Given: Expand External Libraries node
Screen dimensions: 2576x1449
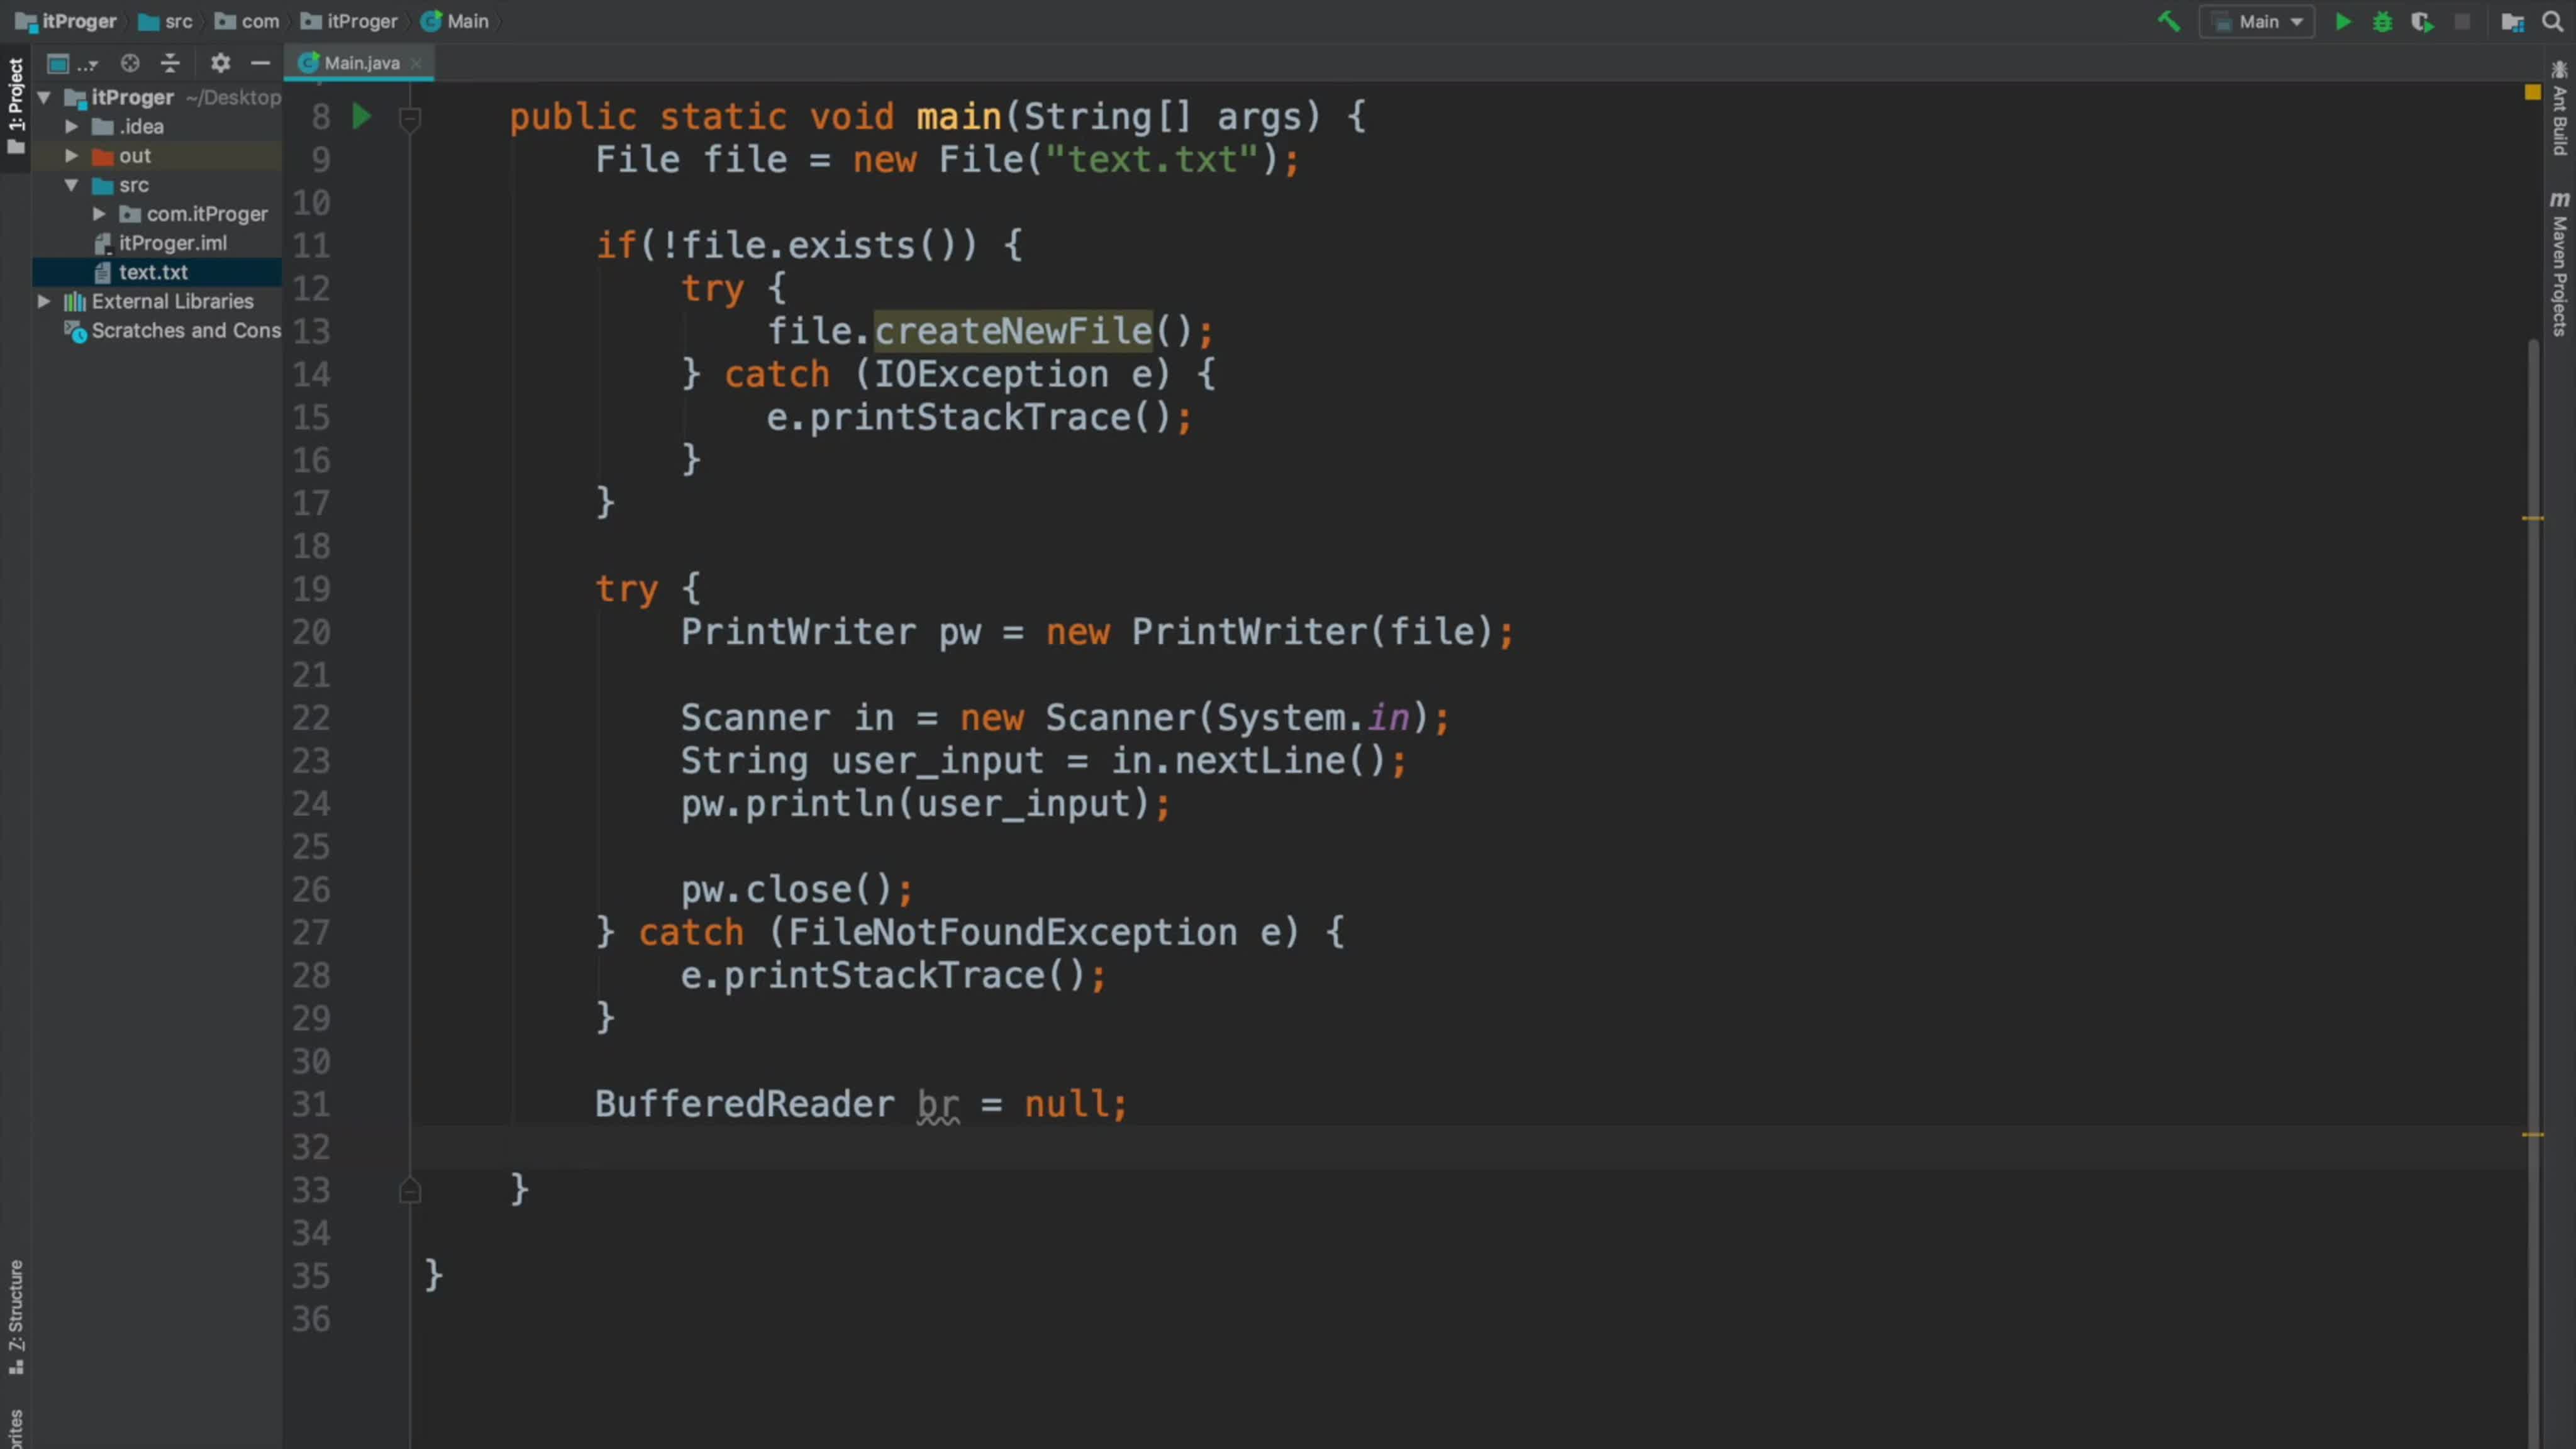Looking at the screenshot, I should point(44,301).
